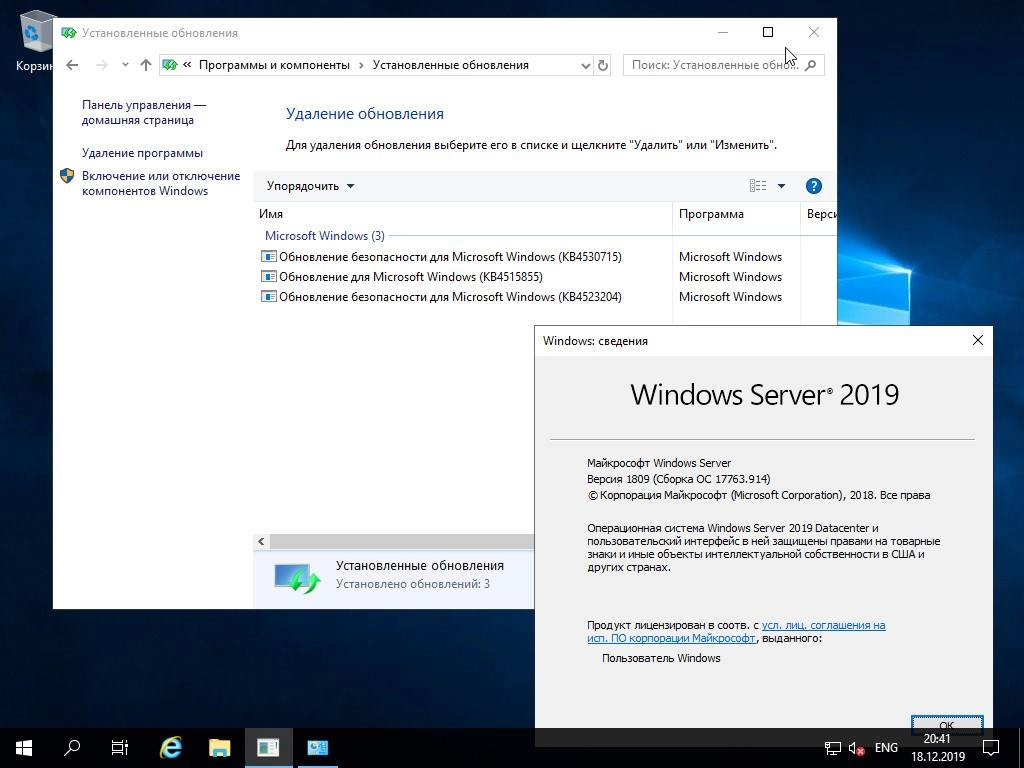Open recent locations dropdown arrow
1024x768 pixels.
point(125,65)
